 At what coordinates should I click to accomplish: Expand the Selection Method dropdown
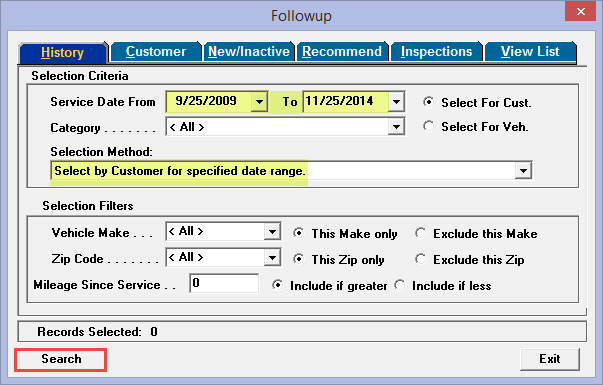click(x=523, y=170)
